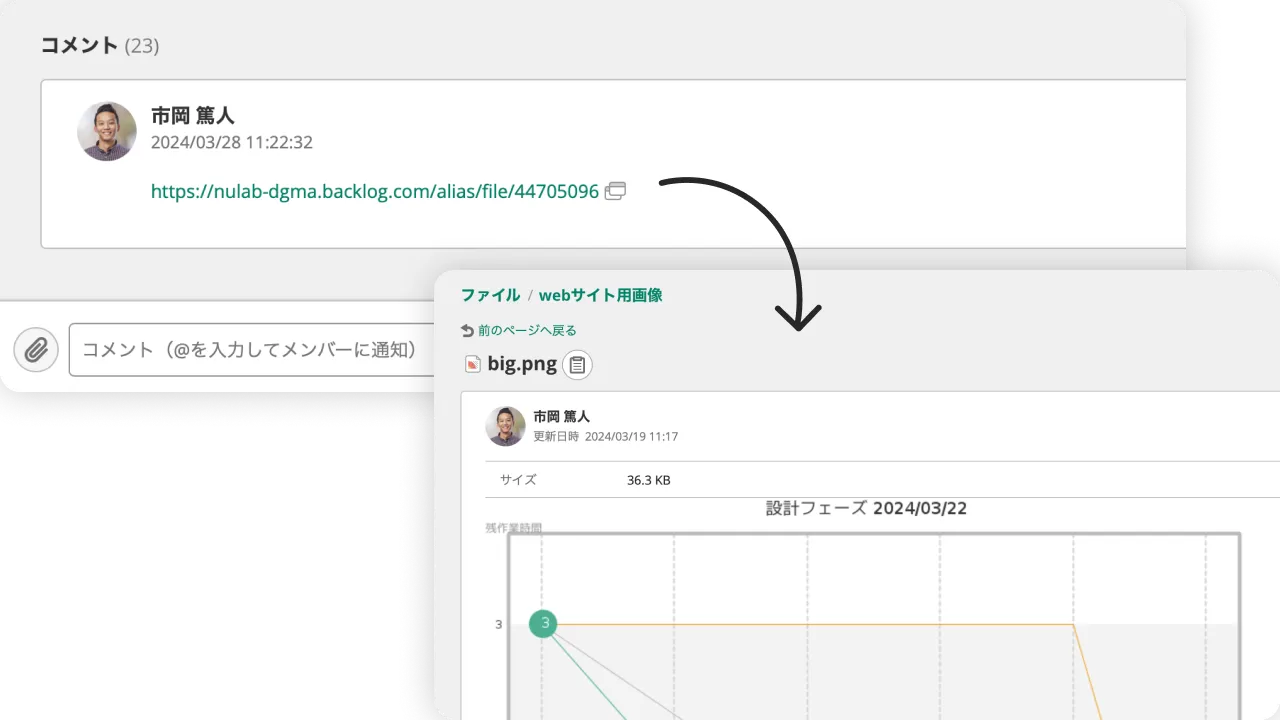The height and width of the screenshot is (720, 1280).
Task: Open the webサイト用画像 folder breadcrumb
Action: click(x=600, y=295)
